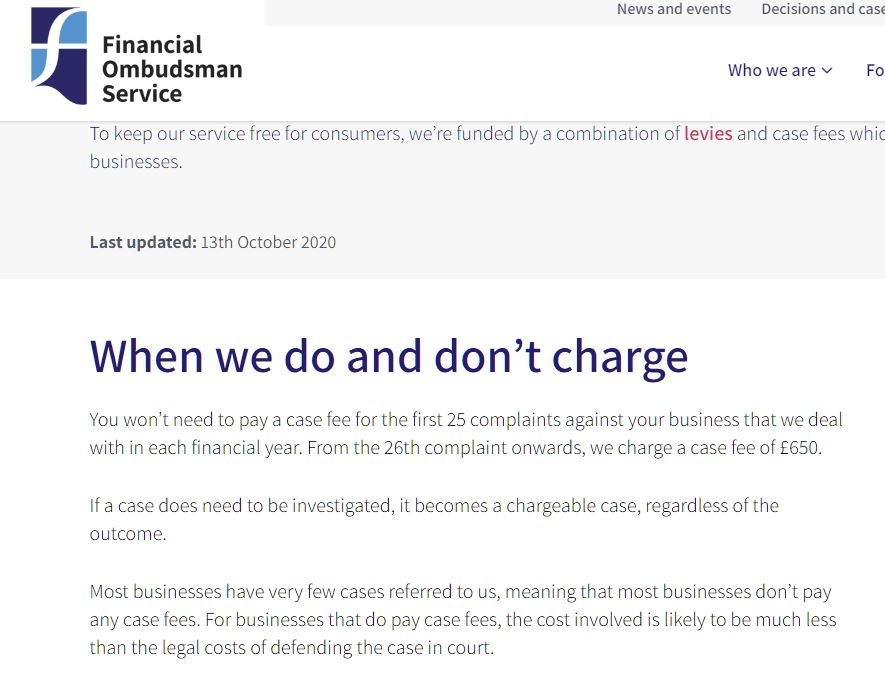Viewport: 885px width, 692px height.
Task: Click the 'outcome.' text line
Action: click(x=128, y=533)
